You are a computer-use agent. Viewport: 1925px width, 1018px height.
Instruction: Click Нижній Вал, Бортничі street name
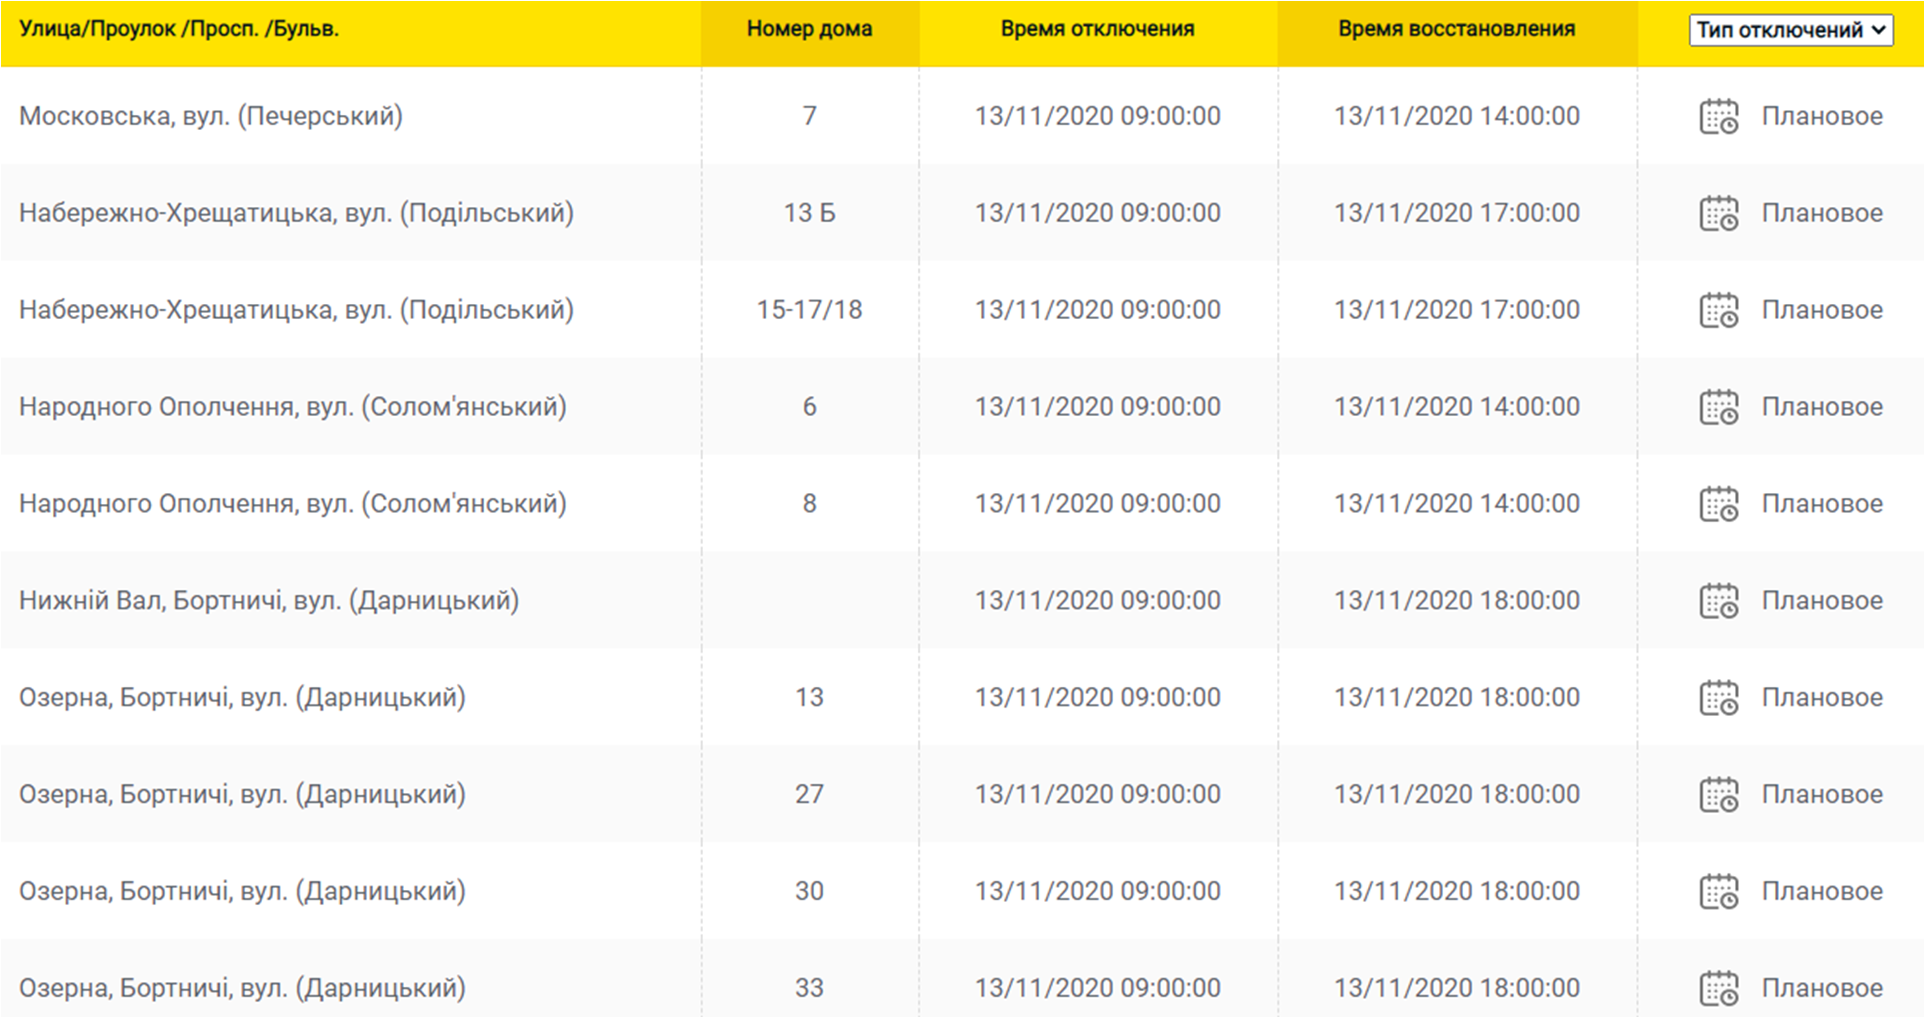point(269,601)
